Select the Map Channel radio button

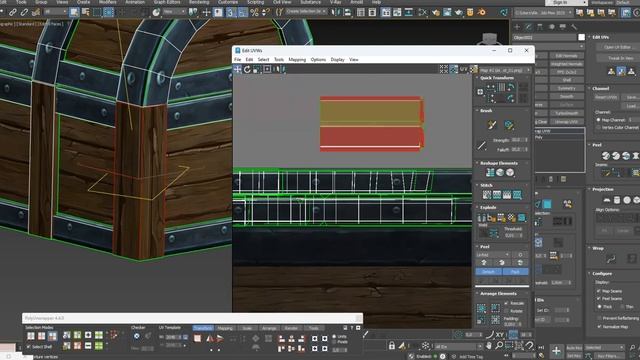click(598, 120)
